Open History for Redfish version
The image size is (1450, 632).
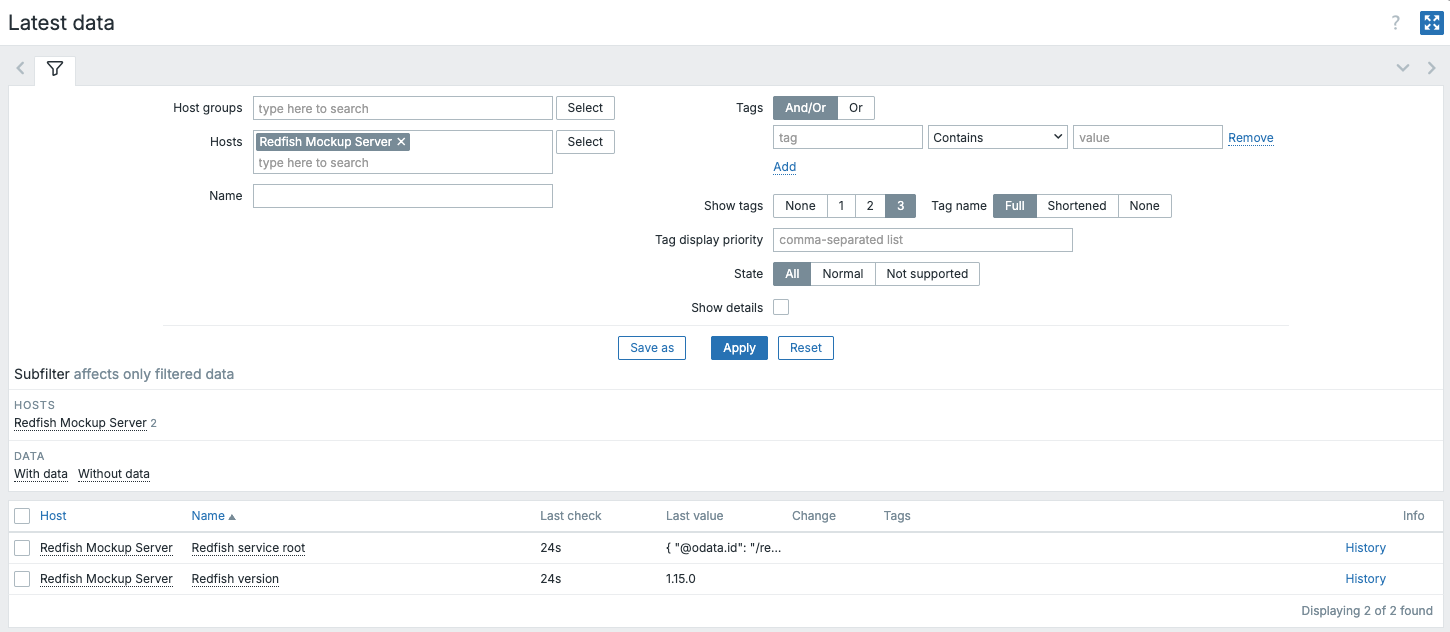1365,579
